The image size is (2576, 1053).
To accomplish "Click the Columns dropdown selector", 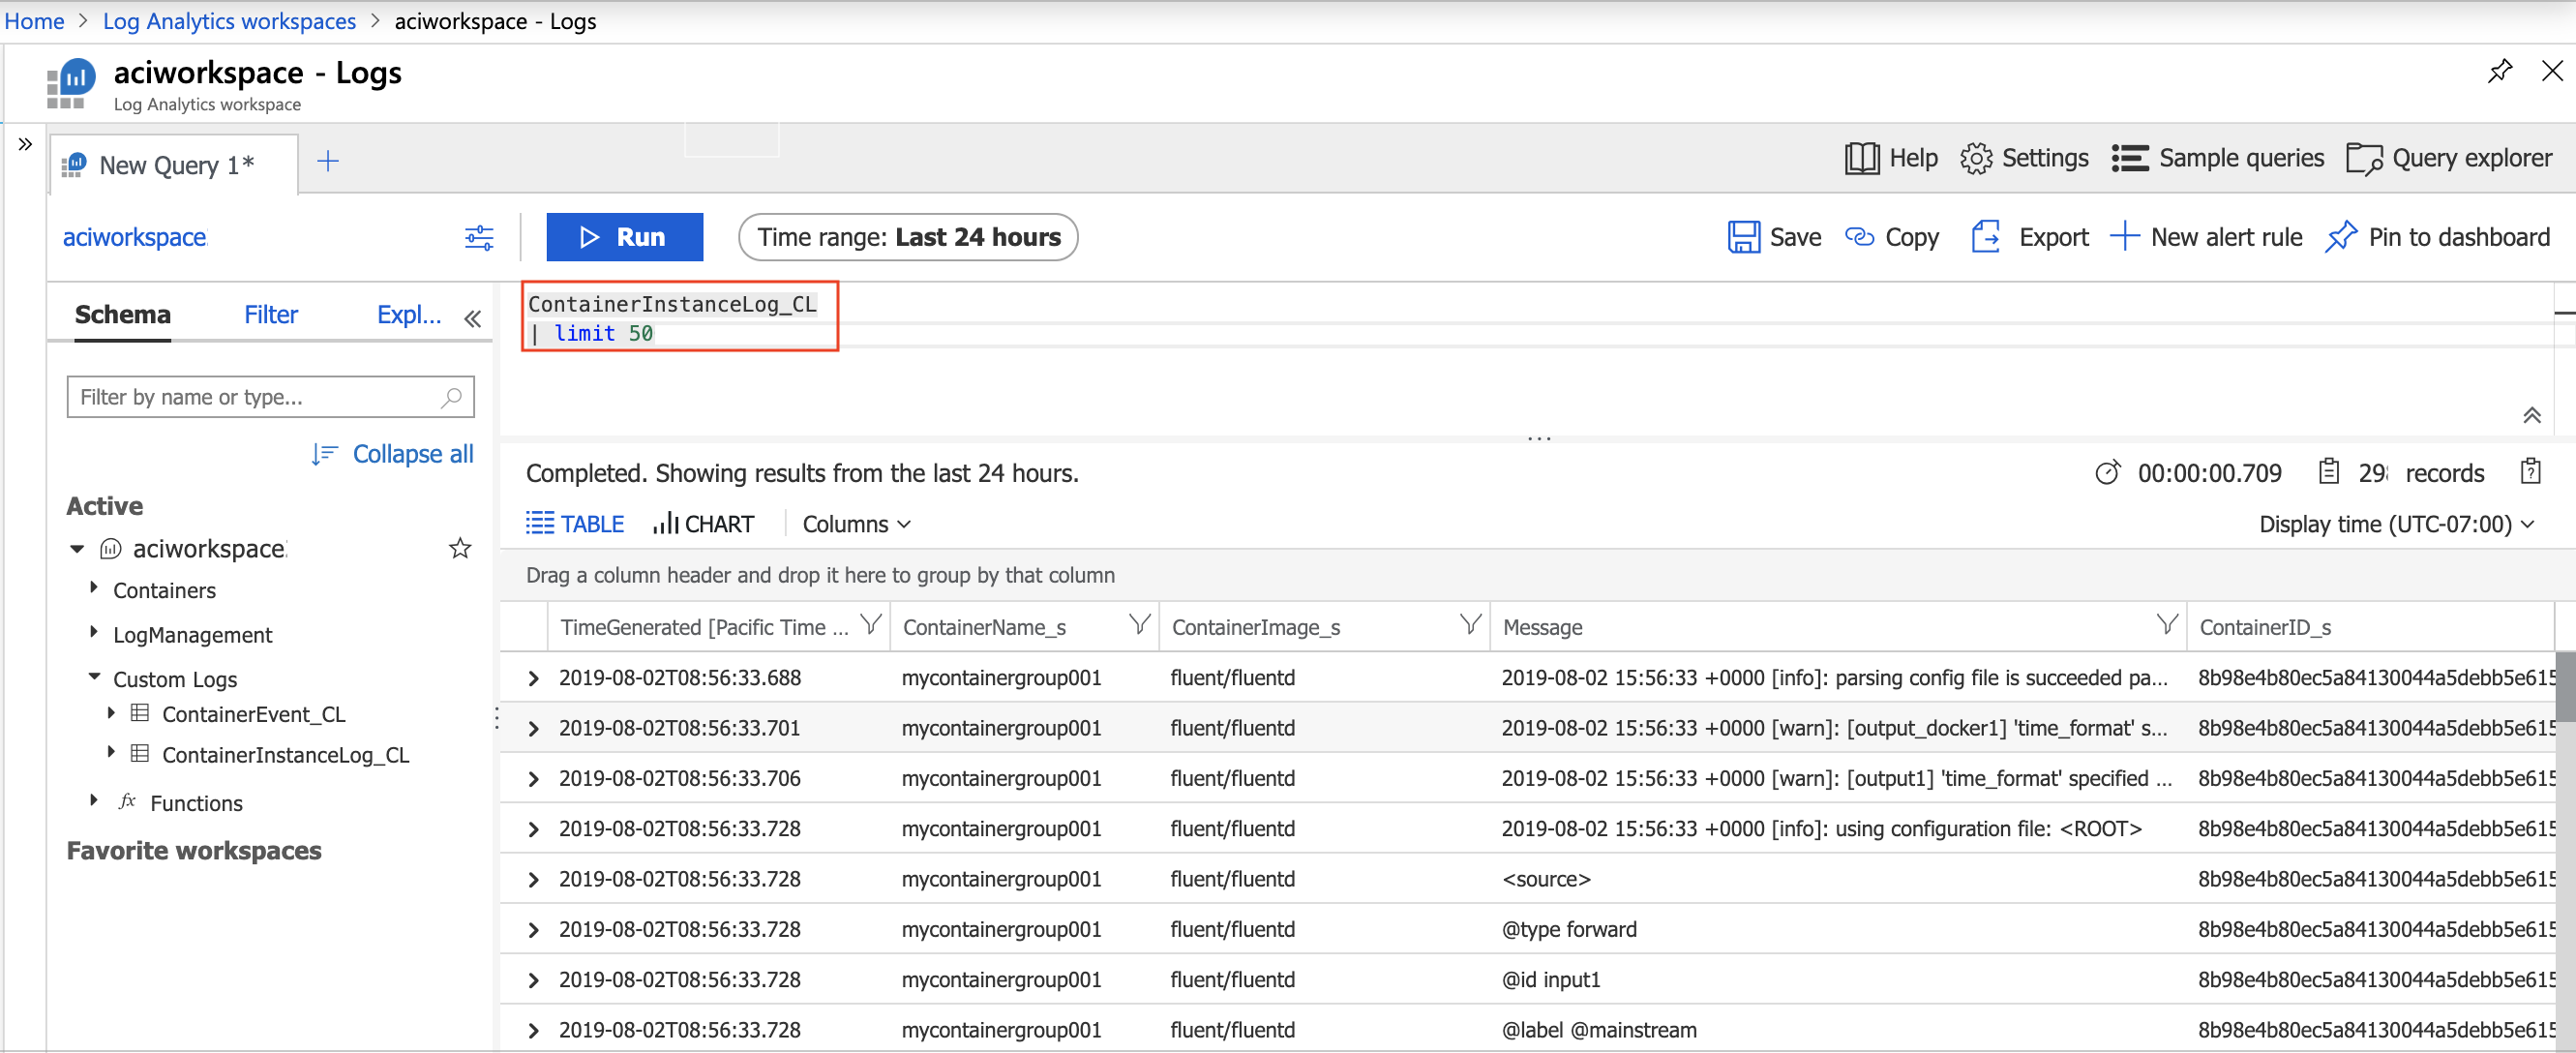I will click(x=854, y=523).
